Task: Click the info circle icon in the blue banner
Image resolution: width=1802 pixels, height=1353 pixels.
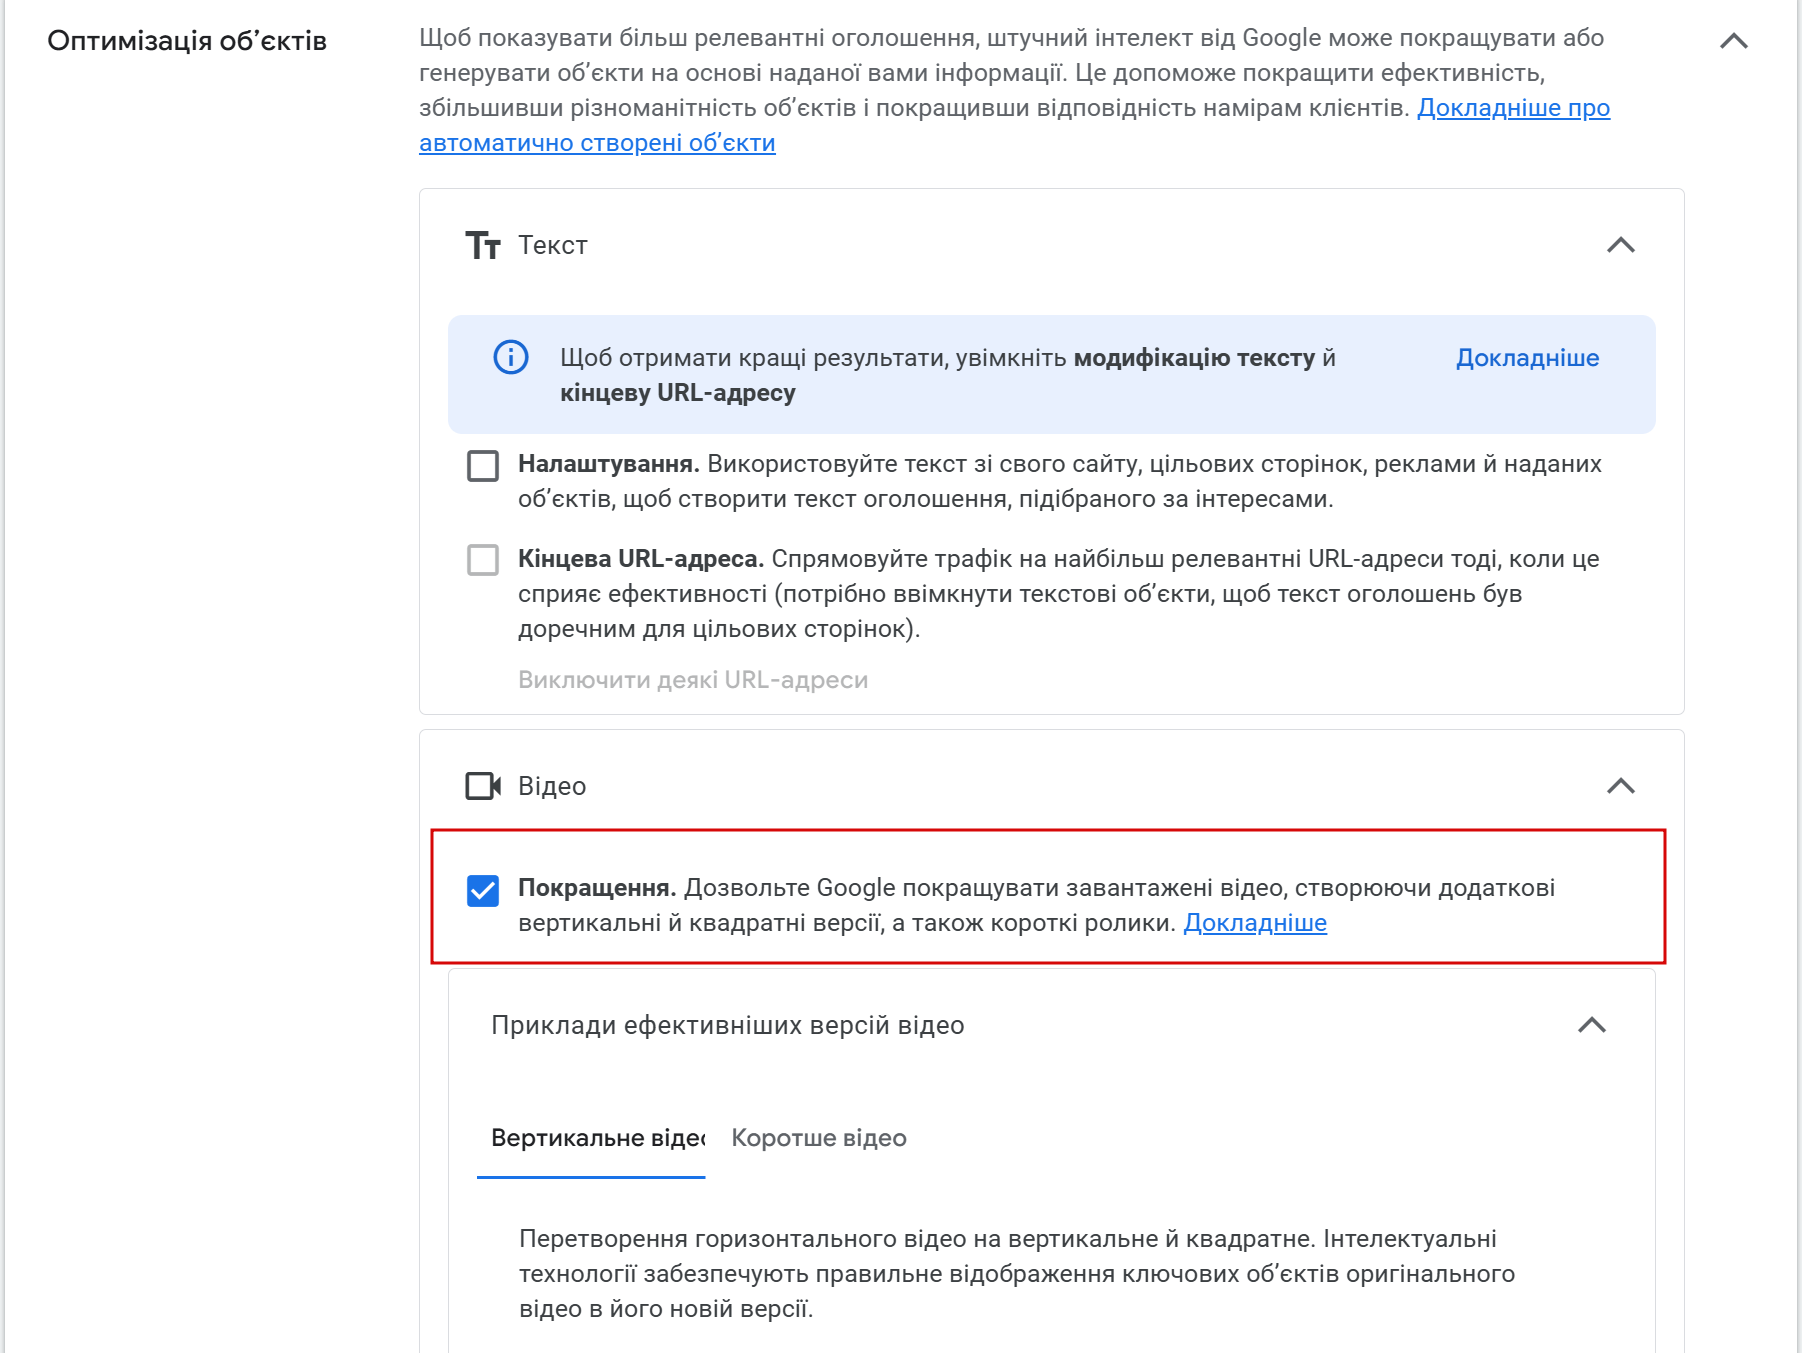Action: 511,357
